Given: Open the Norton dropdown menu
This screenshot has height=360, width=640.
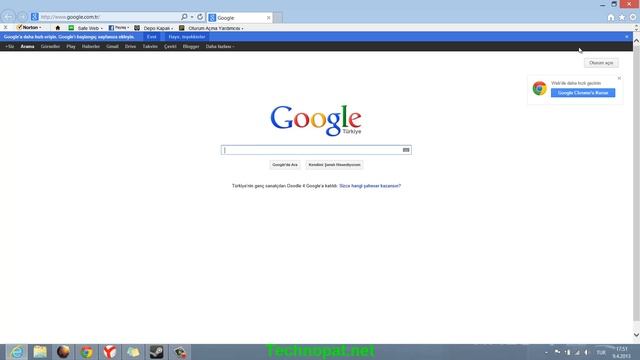Looking at the screenshot, I should [x=29, y=27].
